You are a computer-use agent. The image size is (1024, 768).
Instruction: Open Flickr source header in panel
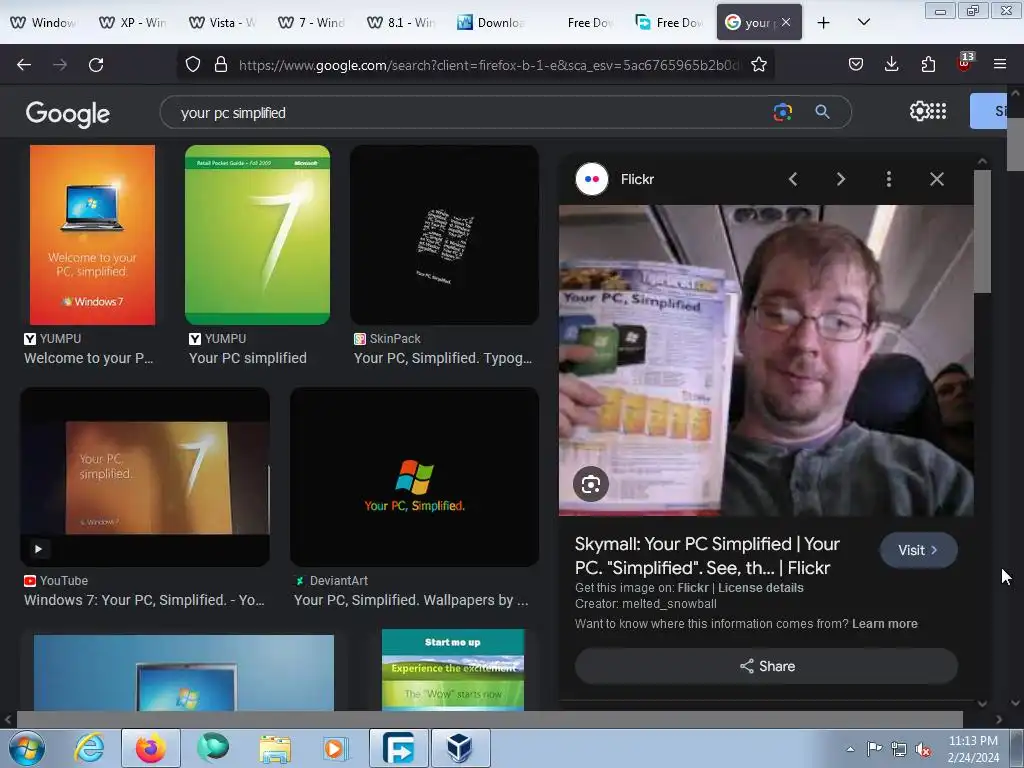pyautogui.click(x=615, y=179)
